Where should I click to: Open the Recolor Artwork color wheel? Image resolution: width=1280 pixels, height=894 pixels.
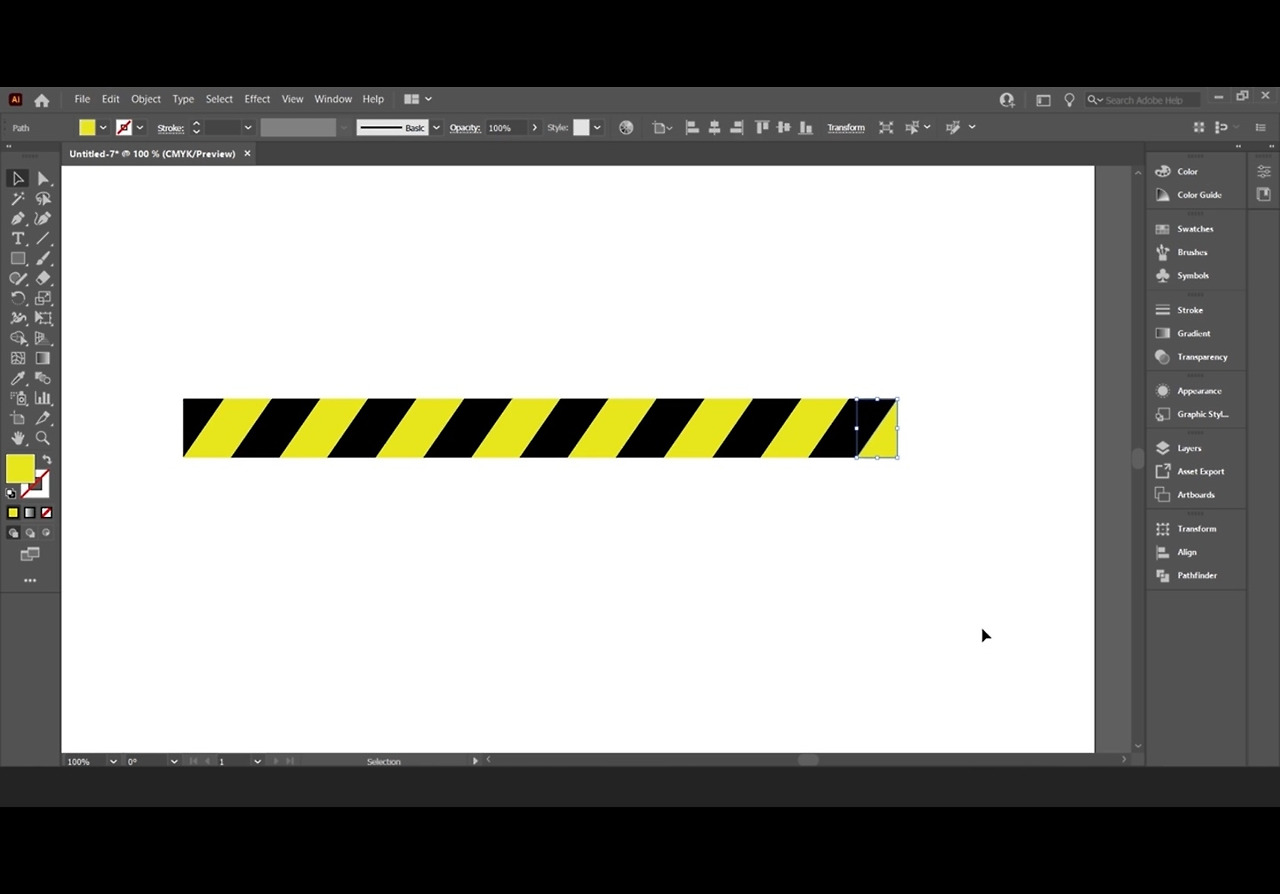626,128
